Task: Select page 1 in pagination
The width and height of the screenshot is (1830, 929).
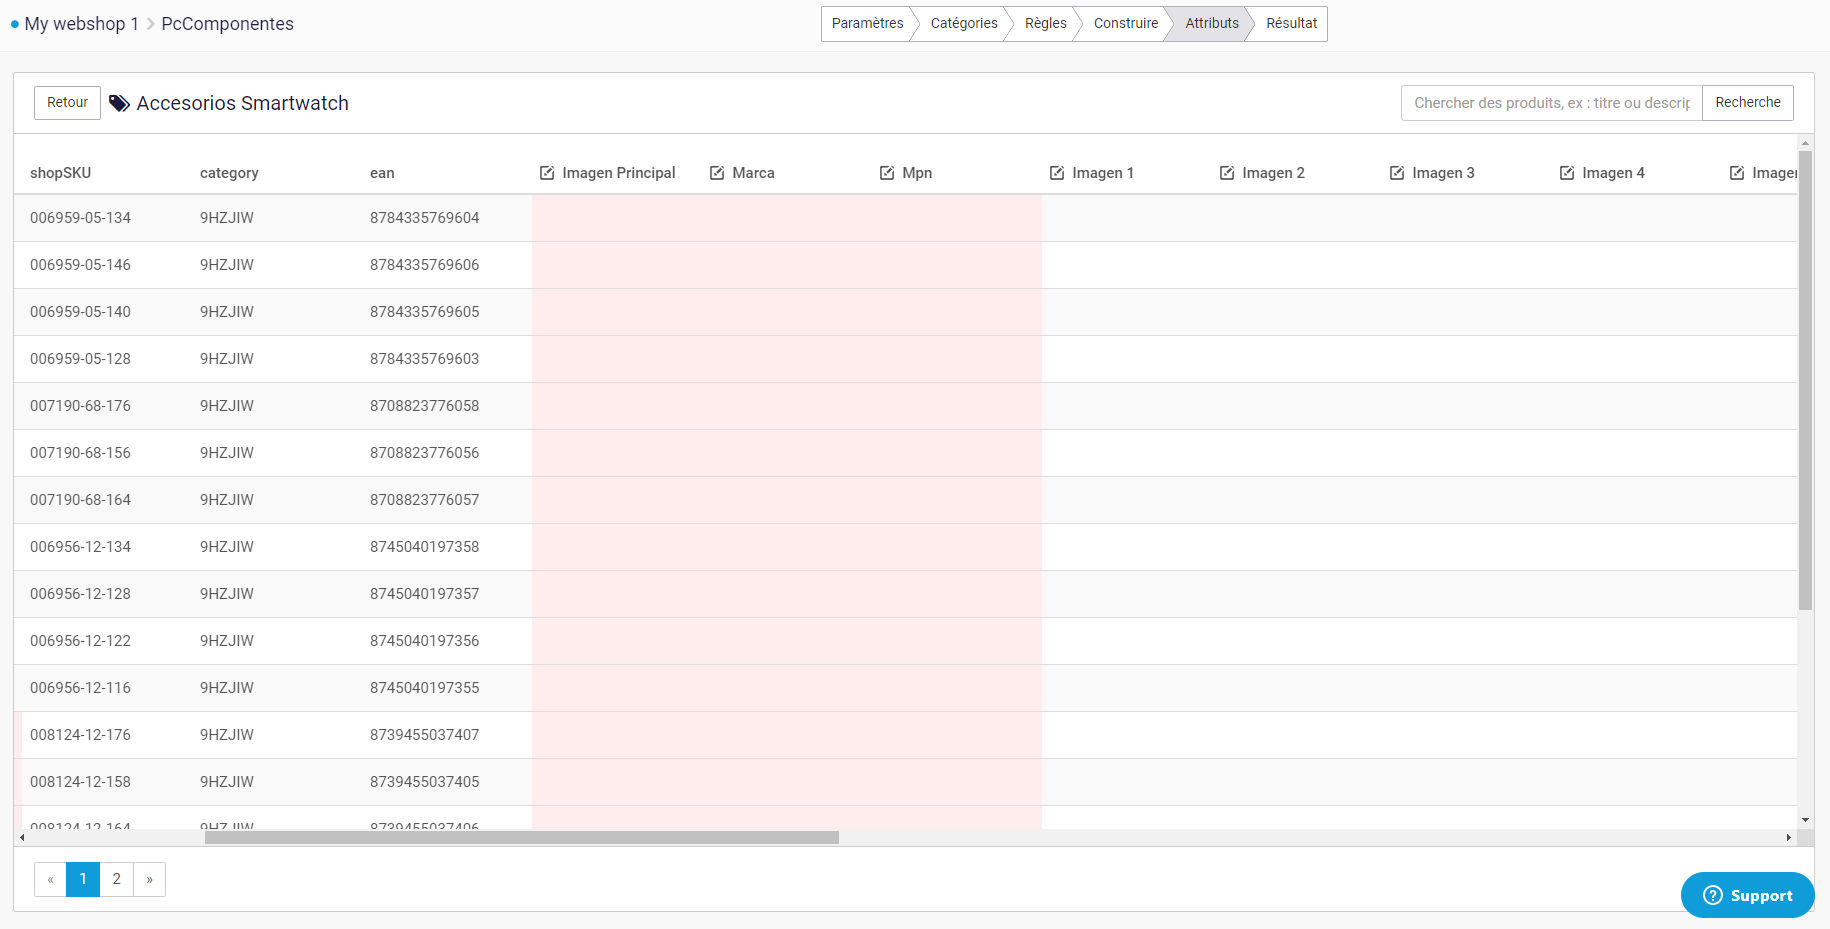Action: tap(83, 879)
